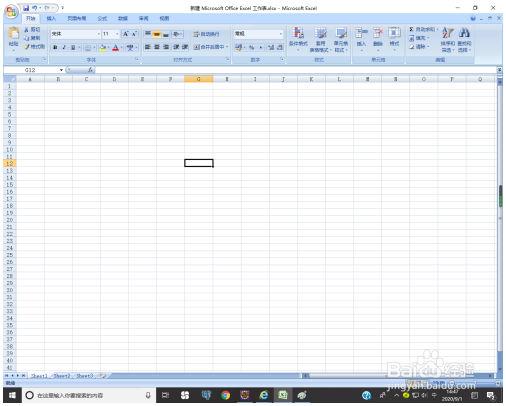The width and height of the screenshot is (506, 406).
Task: Expand the number format combo box
Action: point(281,34)
